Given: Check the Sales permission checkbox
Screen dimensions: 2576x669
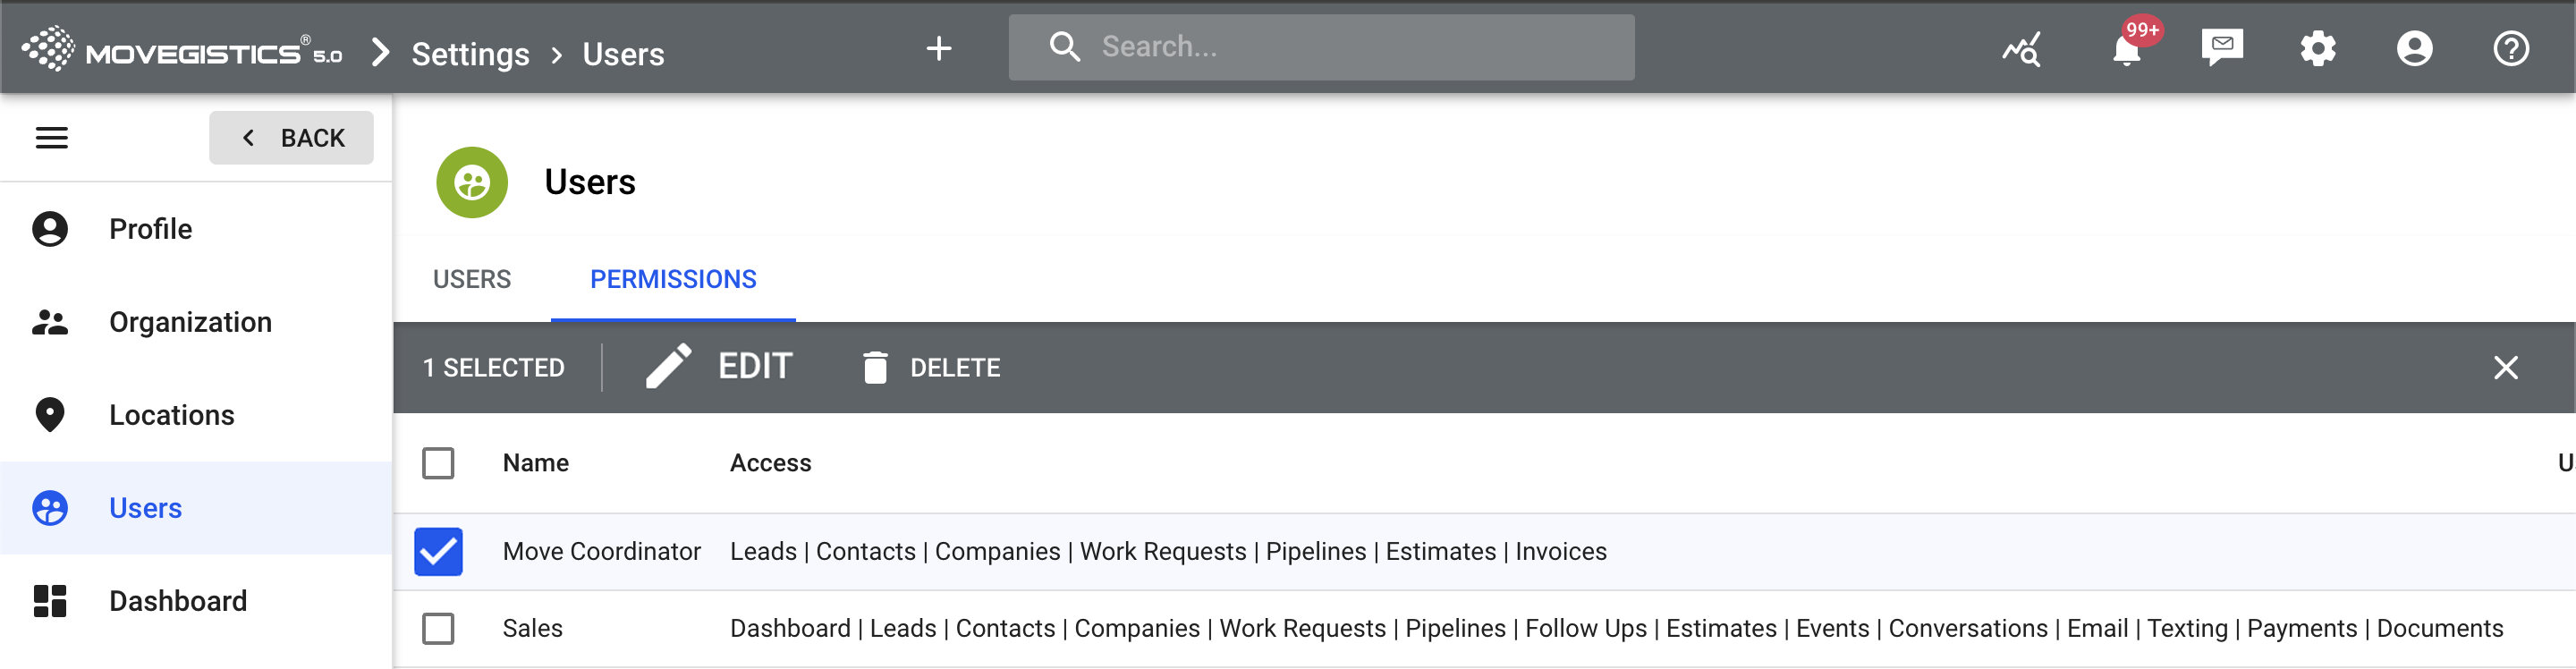Looking at the screenshot, I should coord(438,629).
